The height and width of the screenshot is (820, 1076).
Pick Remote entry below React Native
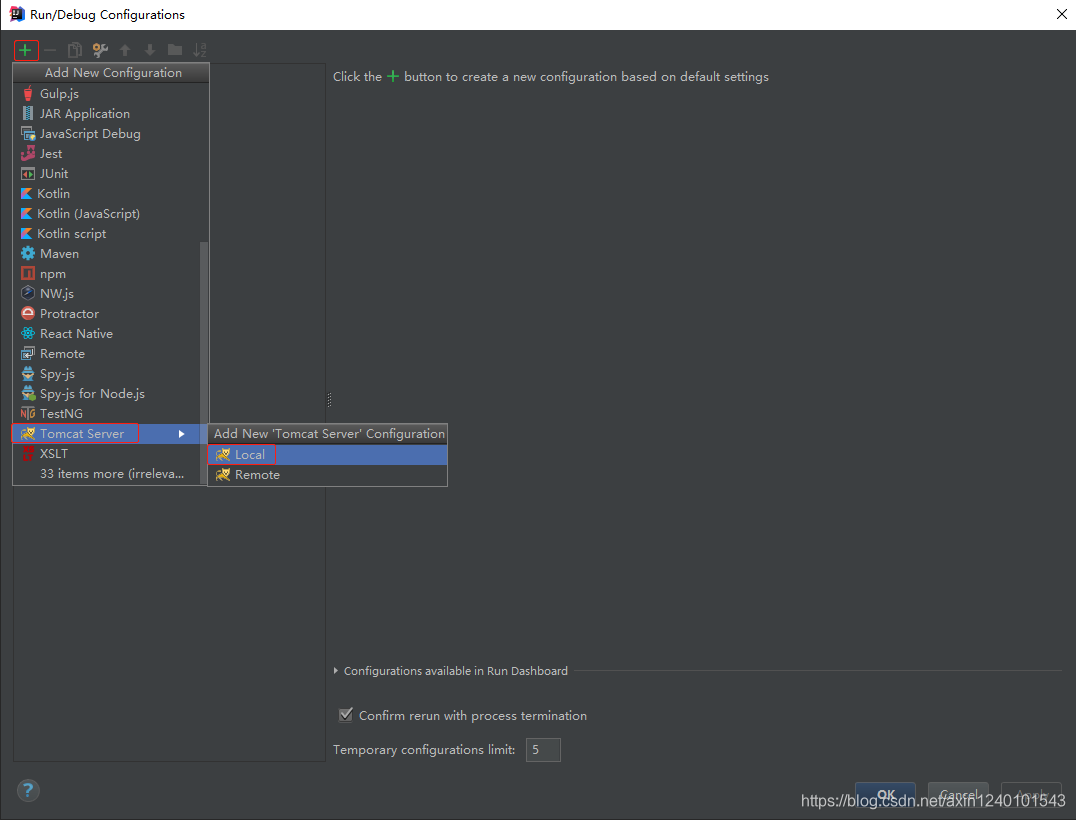tap(106, 353)
